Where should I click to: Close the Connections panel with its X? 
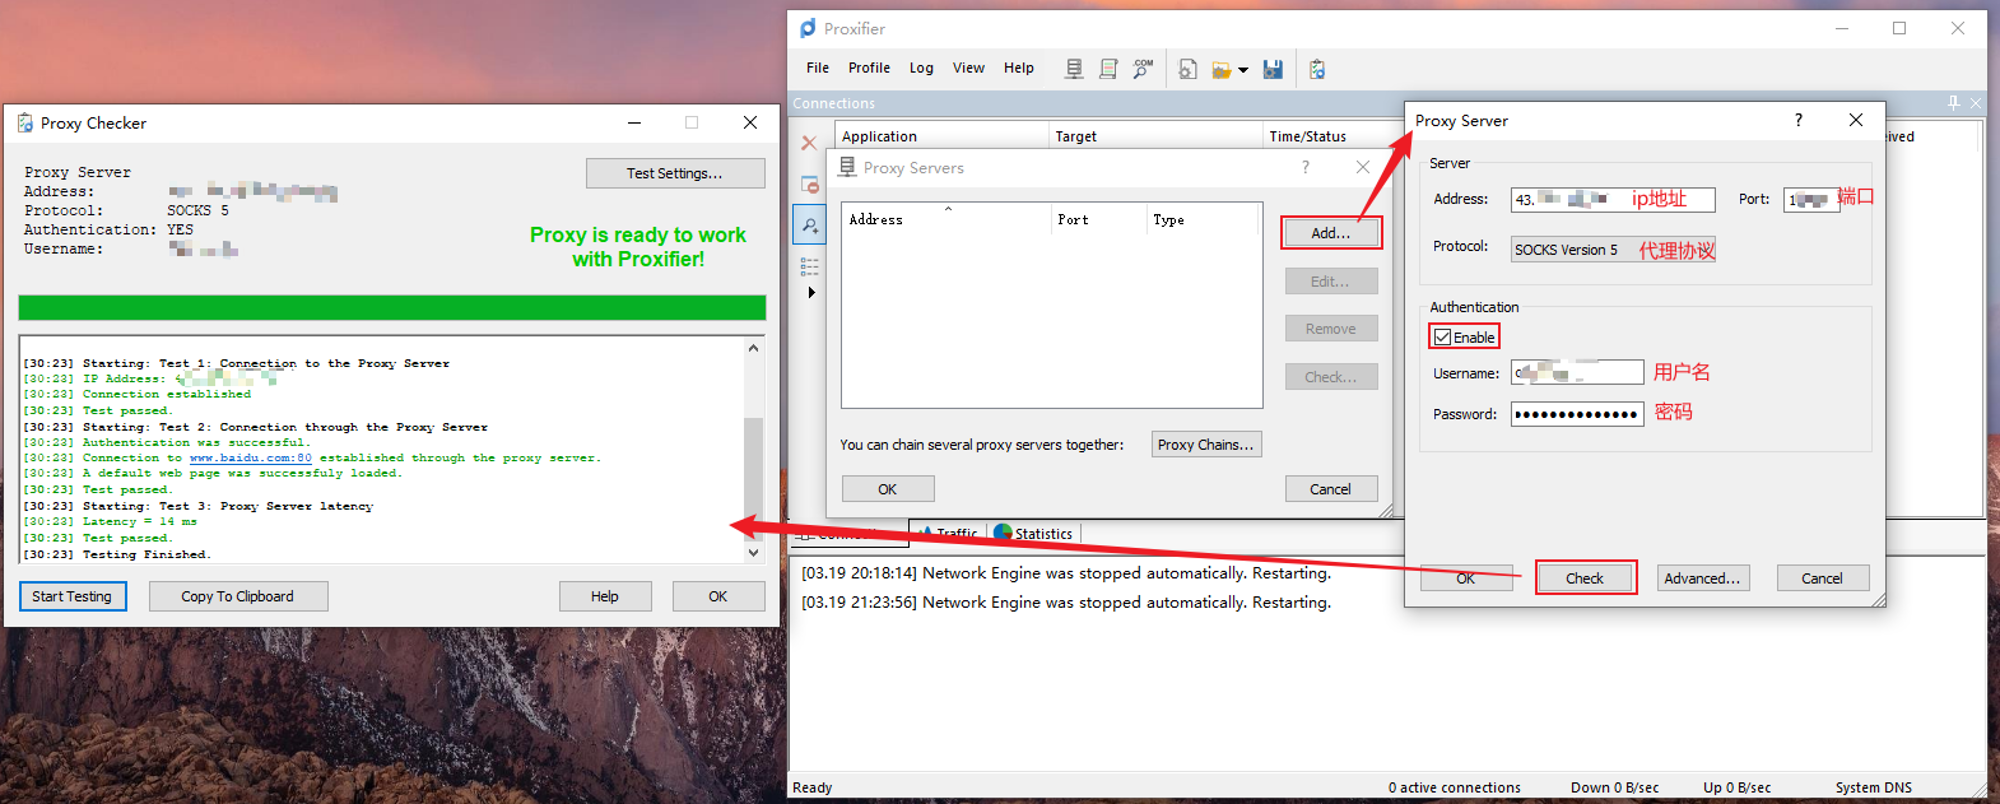(x=1975, y=103)
